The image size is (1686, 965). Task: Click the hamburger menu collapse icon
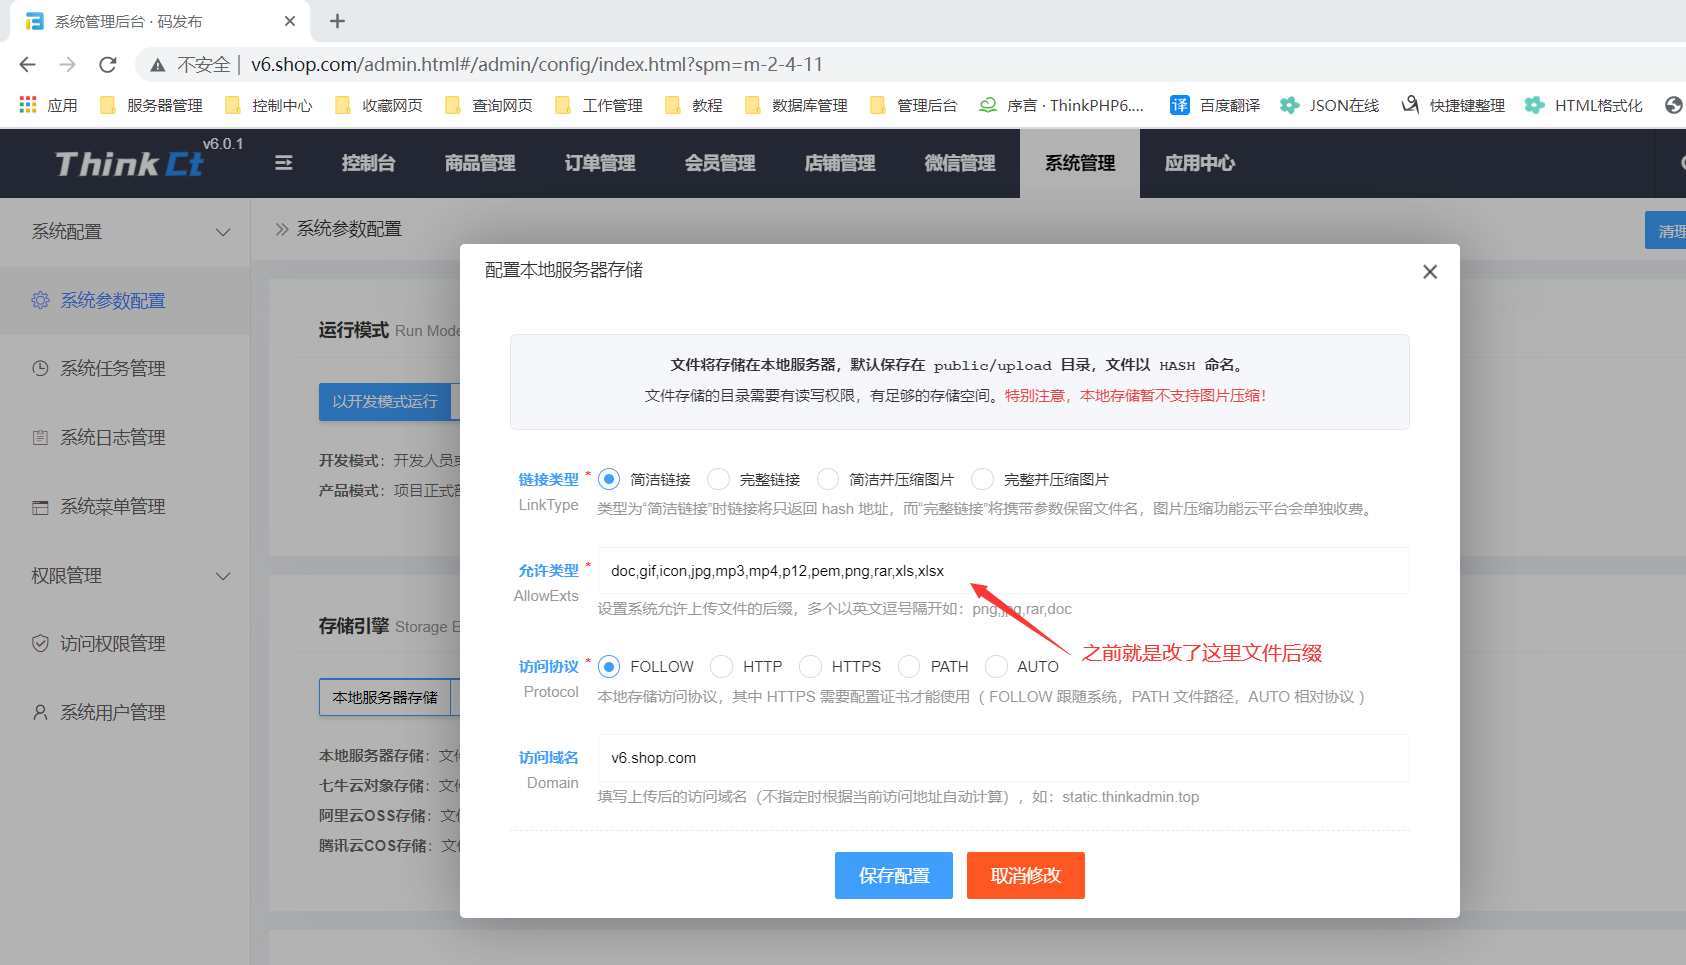(x=284, y=163)
